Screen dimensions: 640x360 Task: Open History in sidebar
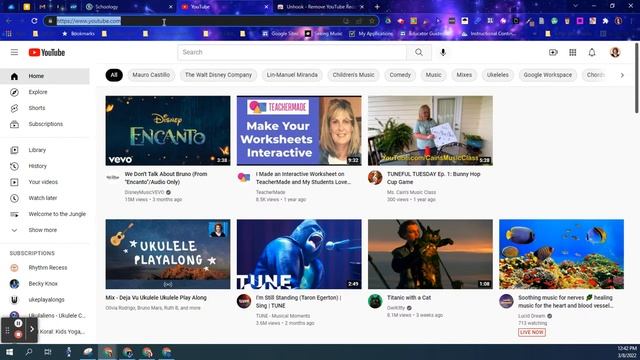point(45,166)
